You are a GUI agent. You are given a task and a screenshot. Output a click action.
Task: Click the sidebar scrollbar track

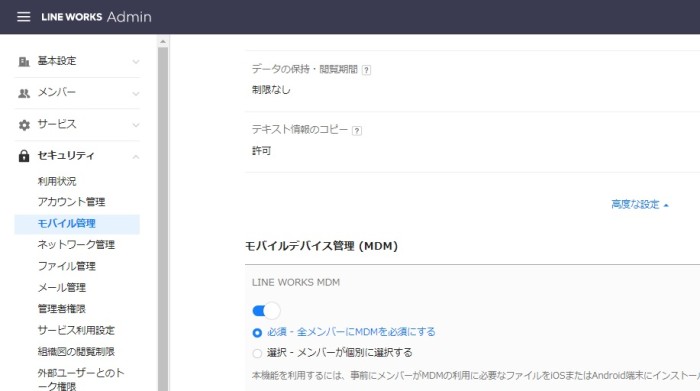pyautogui.click(x=163, y=219)
